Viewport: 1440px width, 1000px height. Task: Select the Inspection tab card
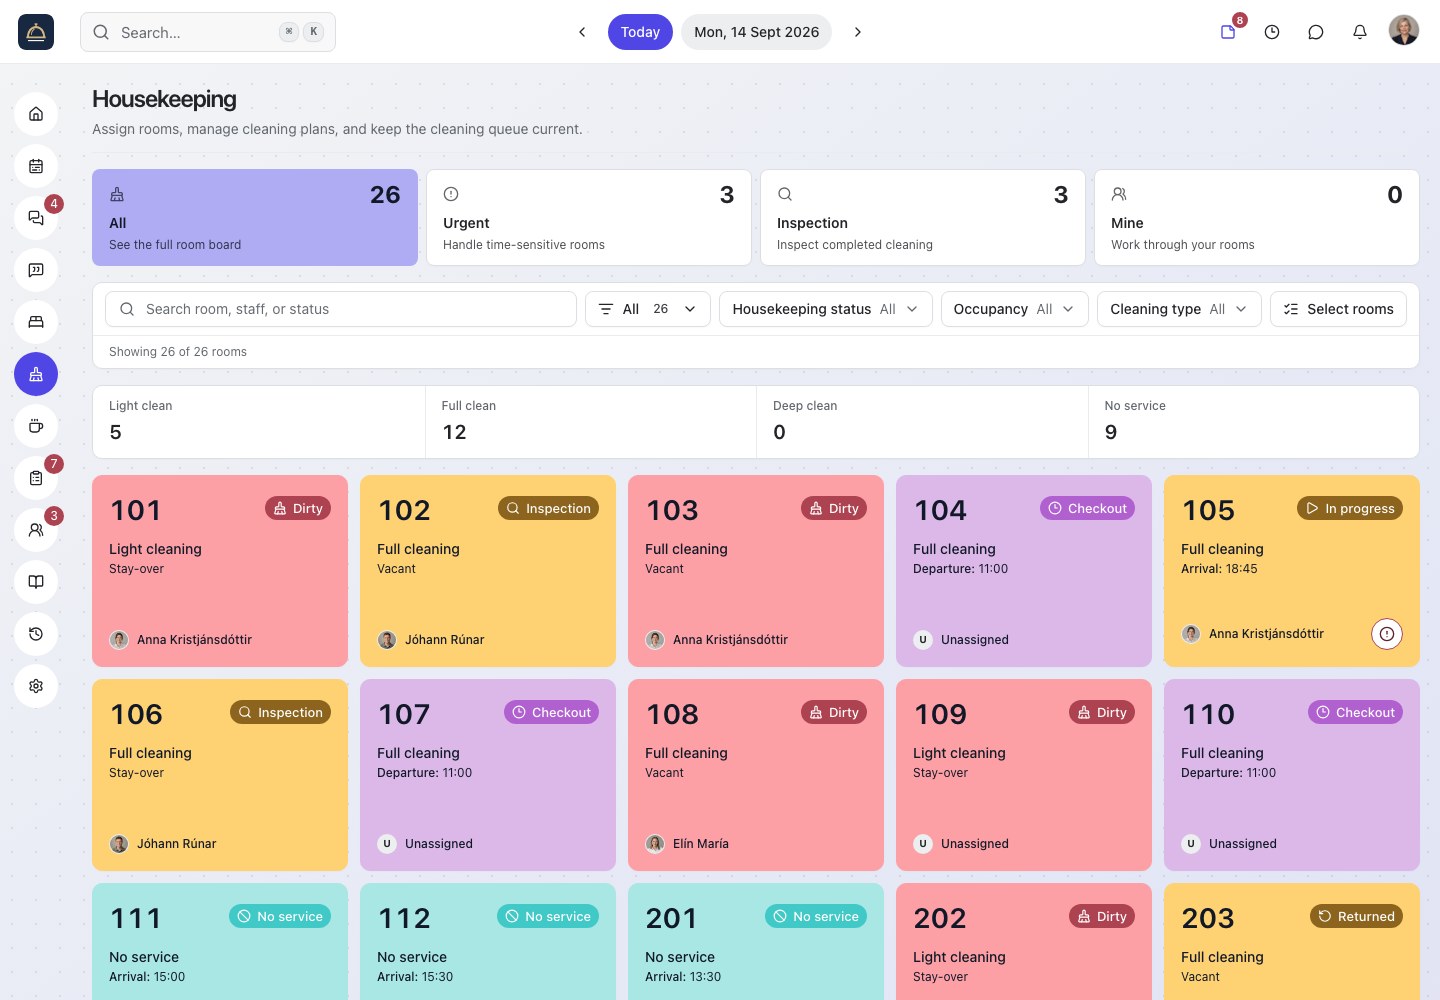click(x=923, y=217)
